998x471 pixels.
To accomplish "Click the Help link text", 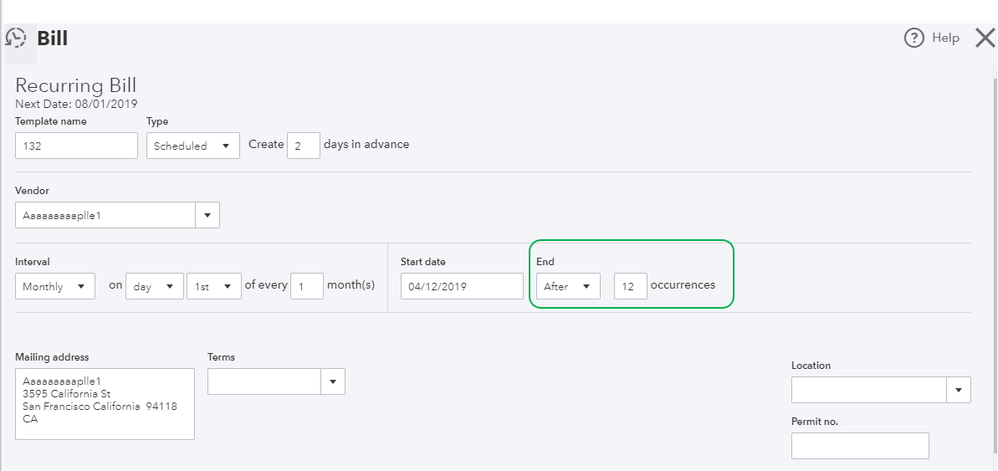I will click(945, 38).
